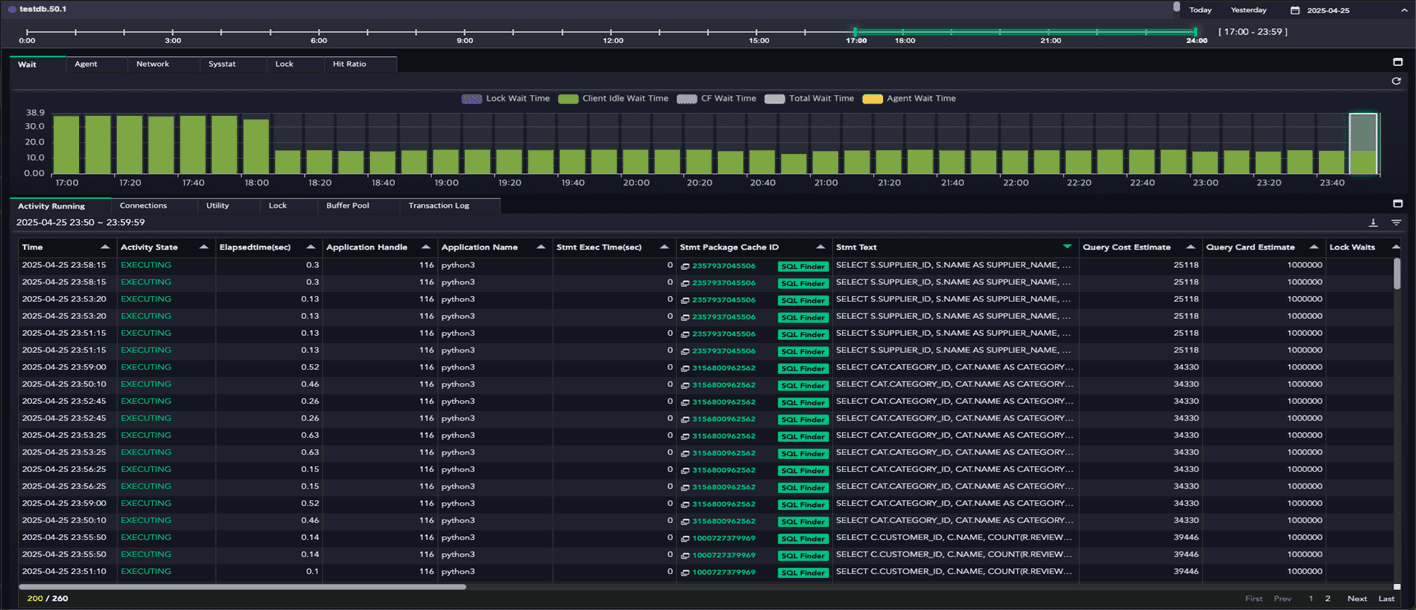Click the '[ 17:00 - 23:59 ]' range text
The height and width of the screenshot is (610, 1416).
click(x=1252, y=32)
